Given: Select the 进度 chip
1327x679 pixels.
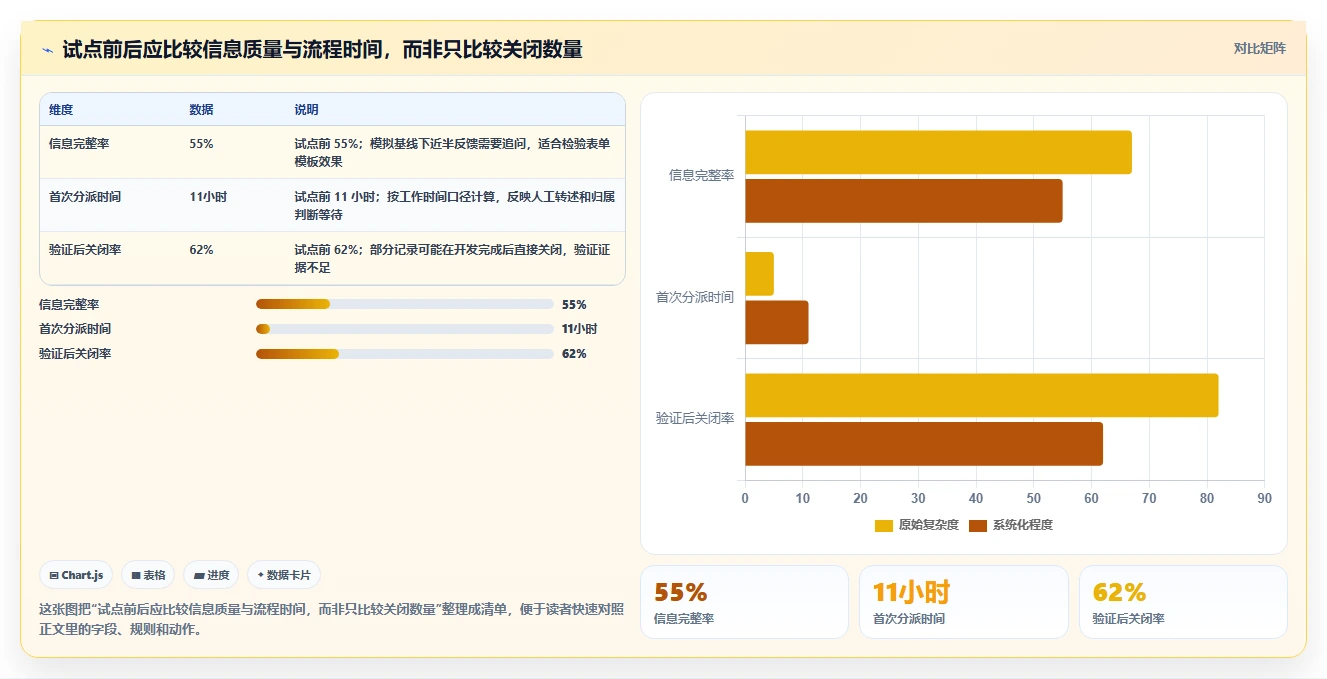Looking at the screenshot, I should point(211,575).
